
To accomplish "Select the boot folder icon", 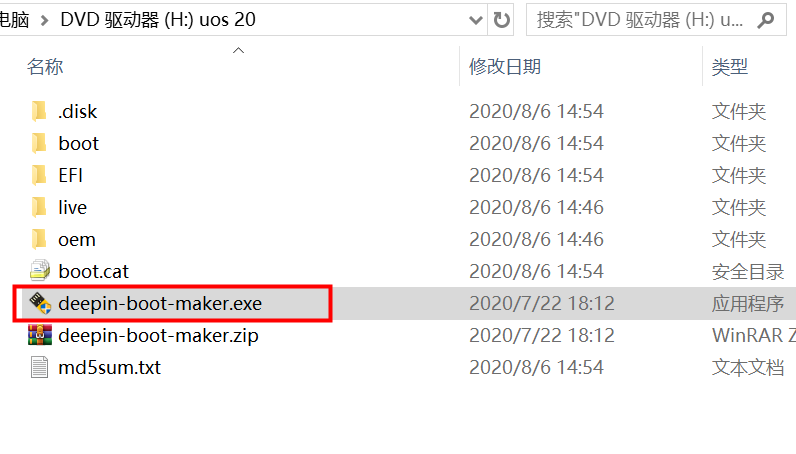I will point(39,143).
